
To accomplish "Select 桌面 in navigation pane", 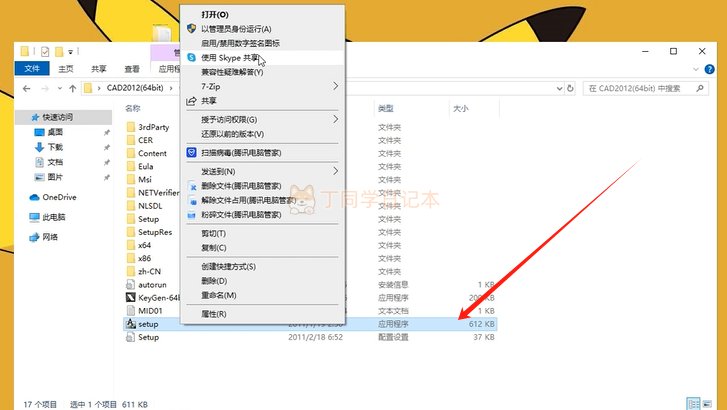I will click(55, 132).
